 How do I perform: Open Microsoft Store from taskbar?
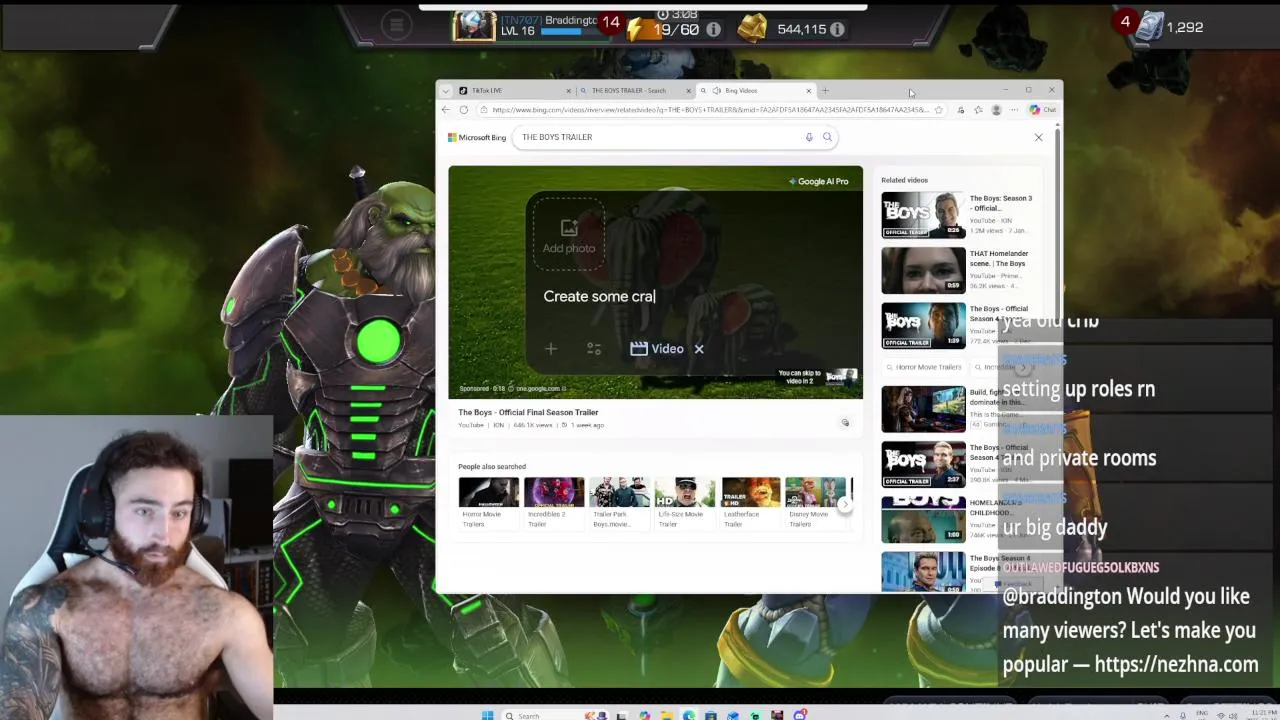click(710, 715)
